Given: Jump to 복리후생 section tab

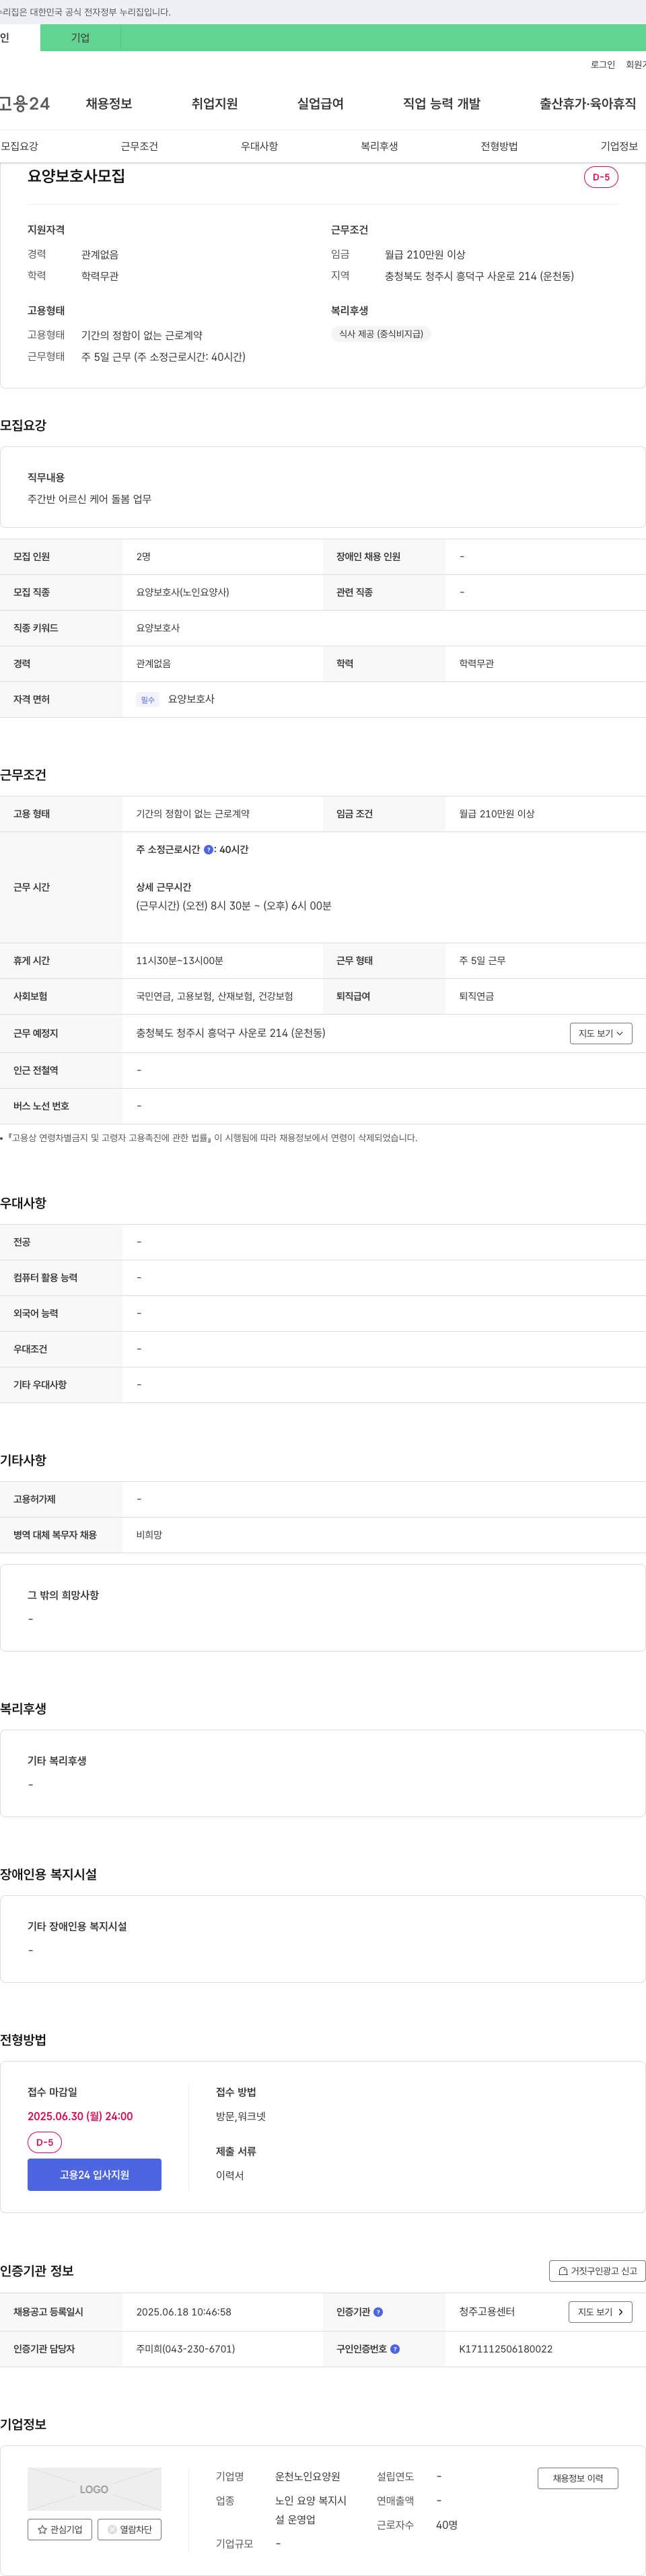Looking at the screenshot, I should (x=380, y=146).
